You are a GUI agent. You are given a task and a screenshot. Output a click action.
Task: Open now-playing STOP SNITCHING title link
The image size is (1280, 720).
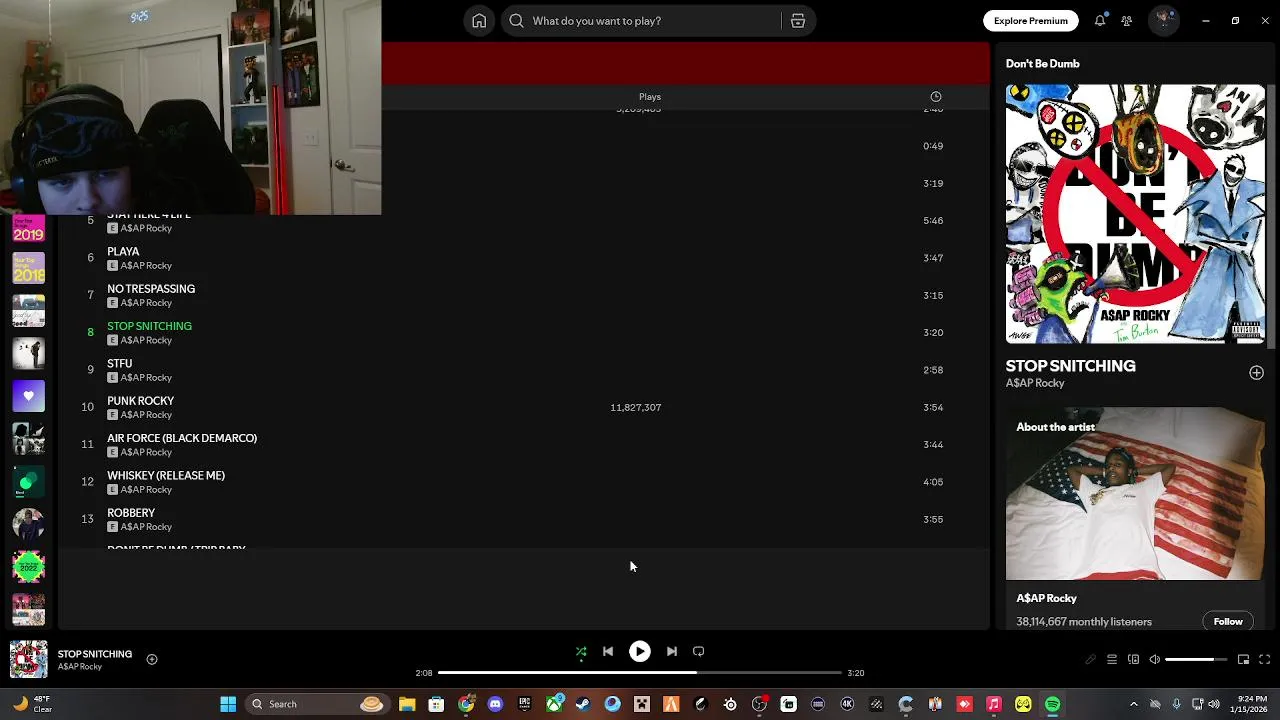(95, 654)
